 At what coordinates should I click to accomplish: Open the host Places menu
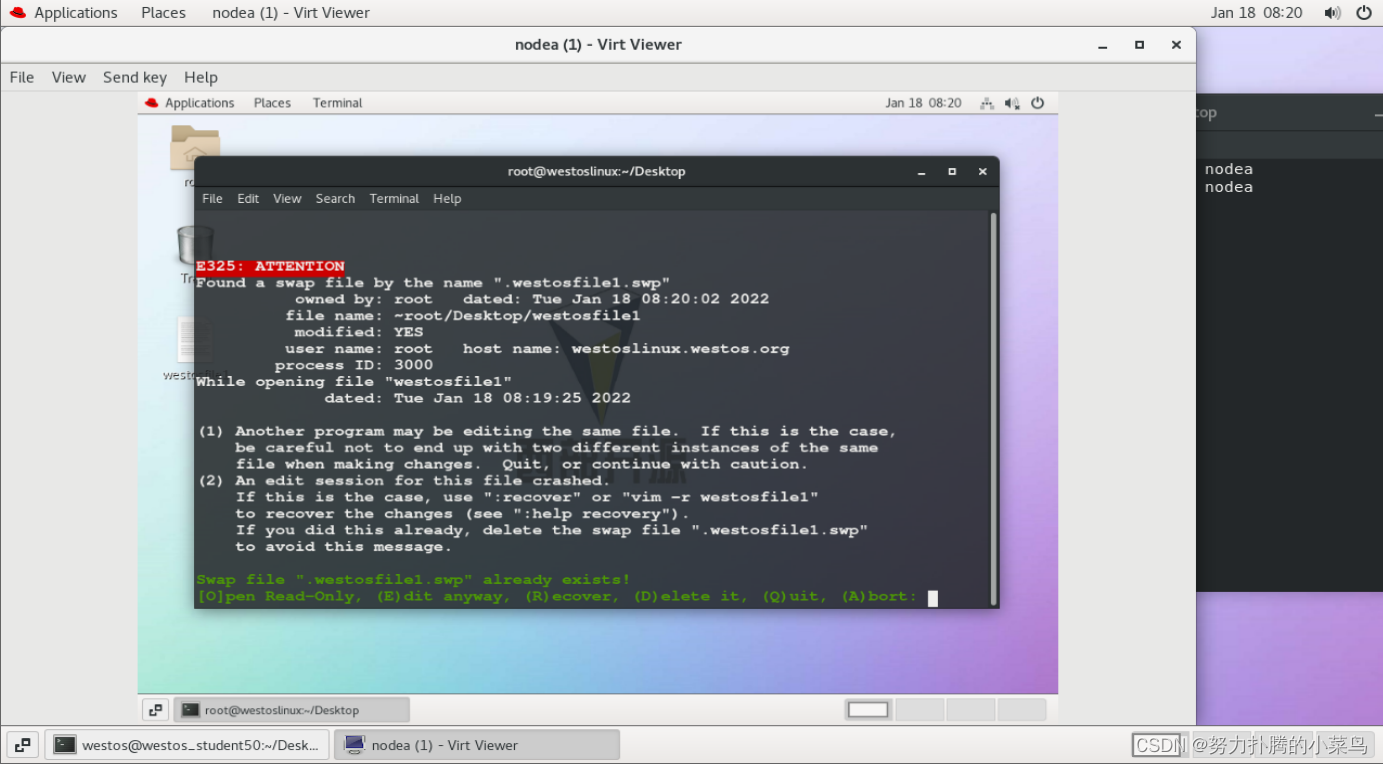point(163,13)
